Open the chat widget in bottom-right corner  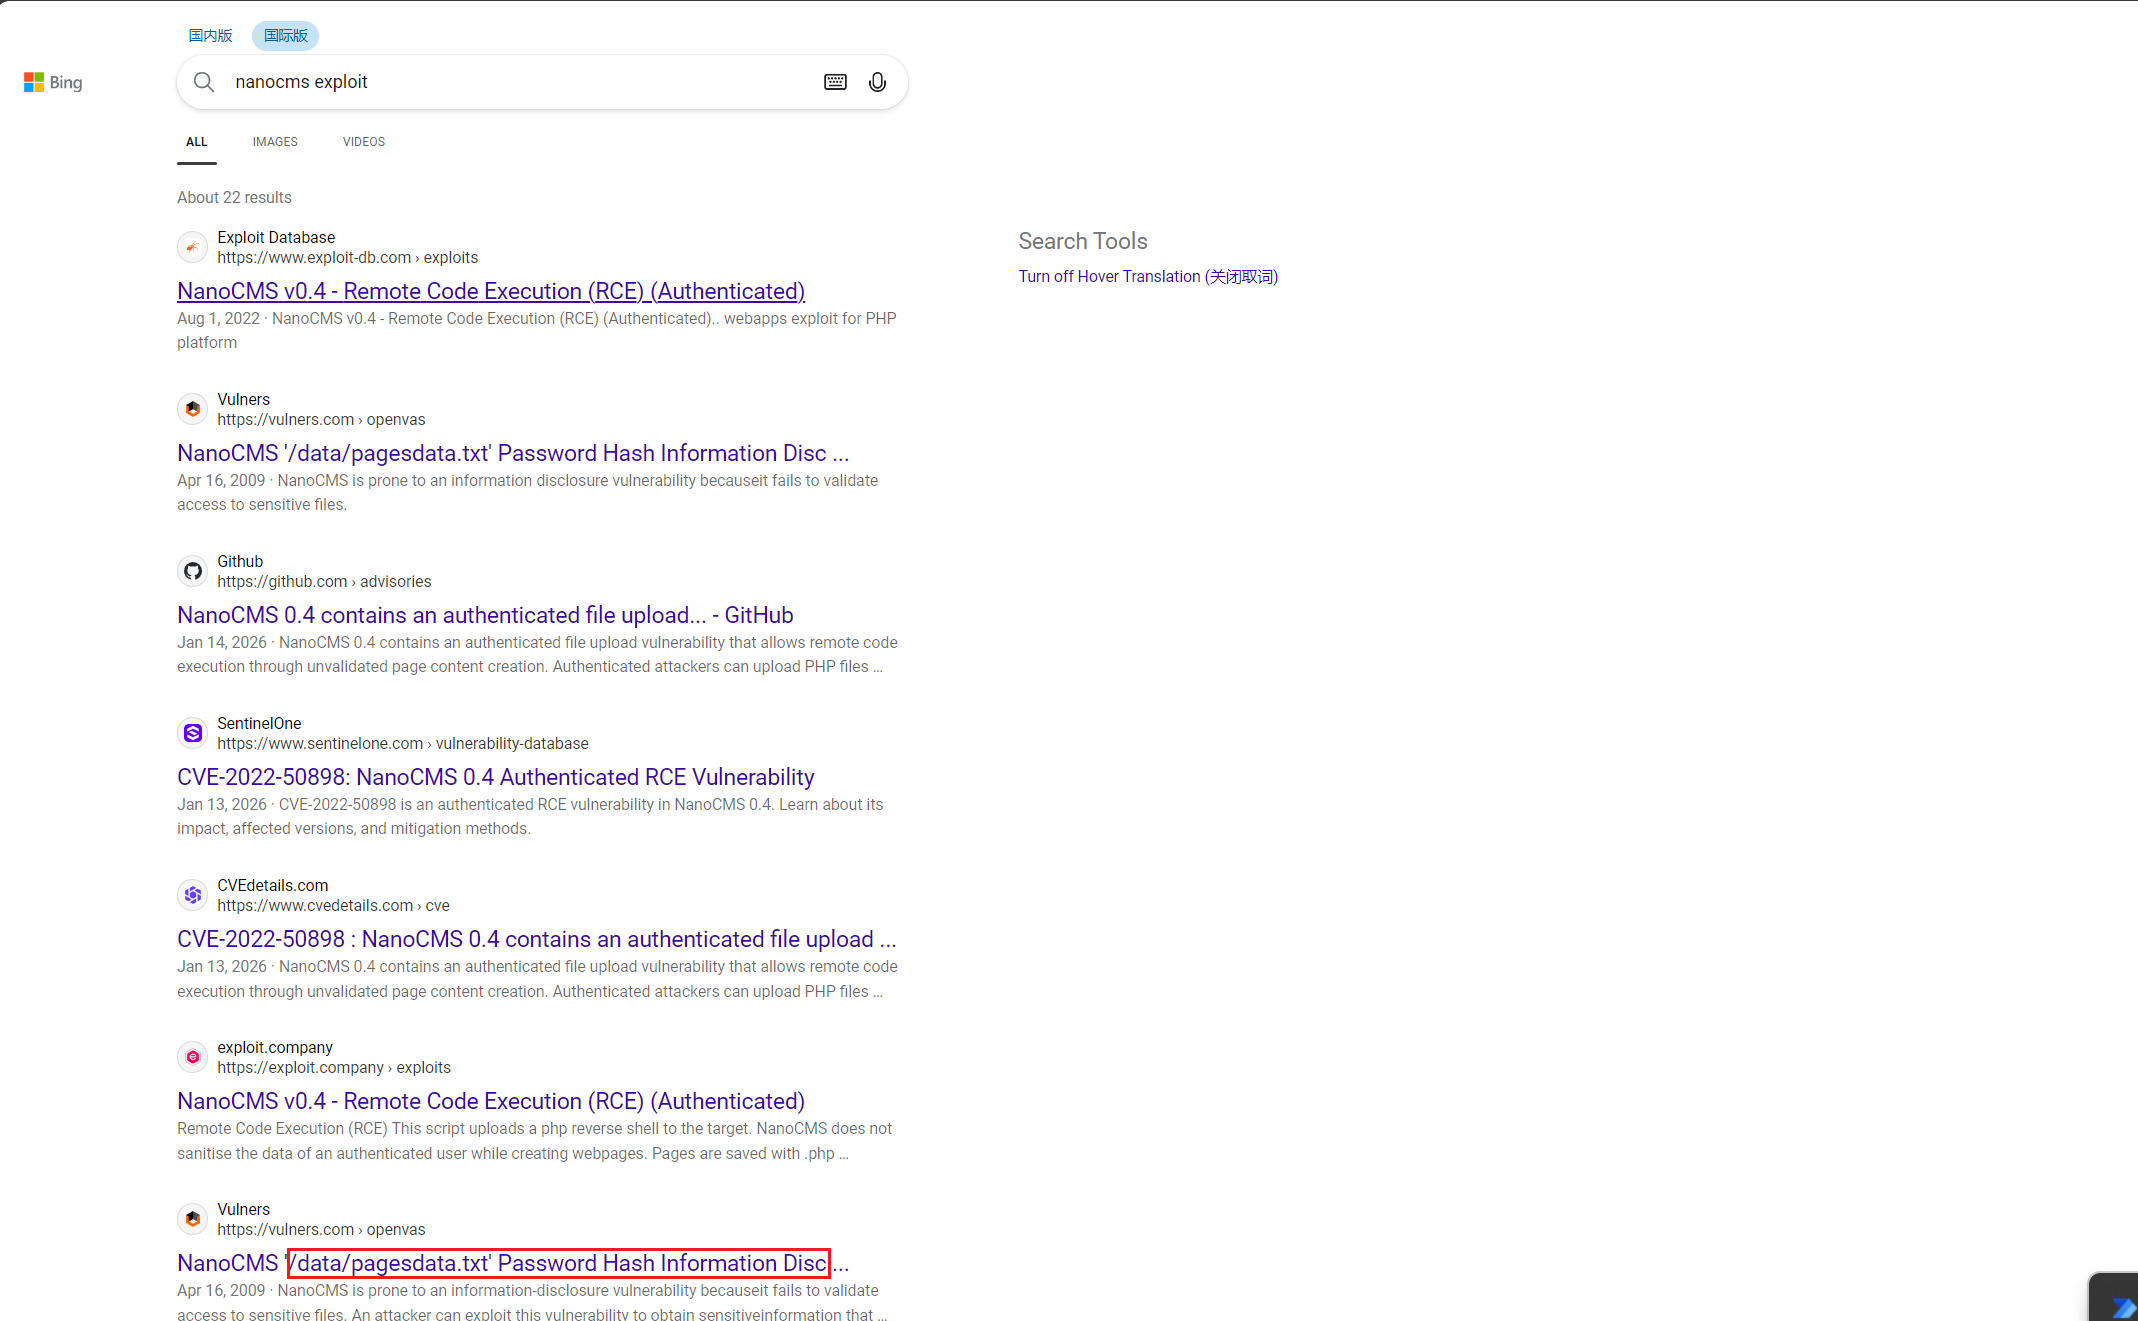point(2114,1298)
